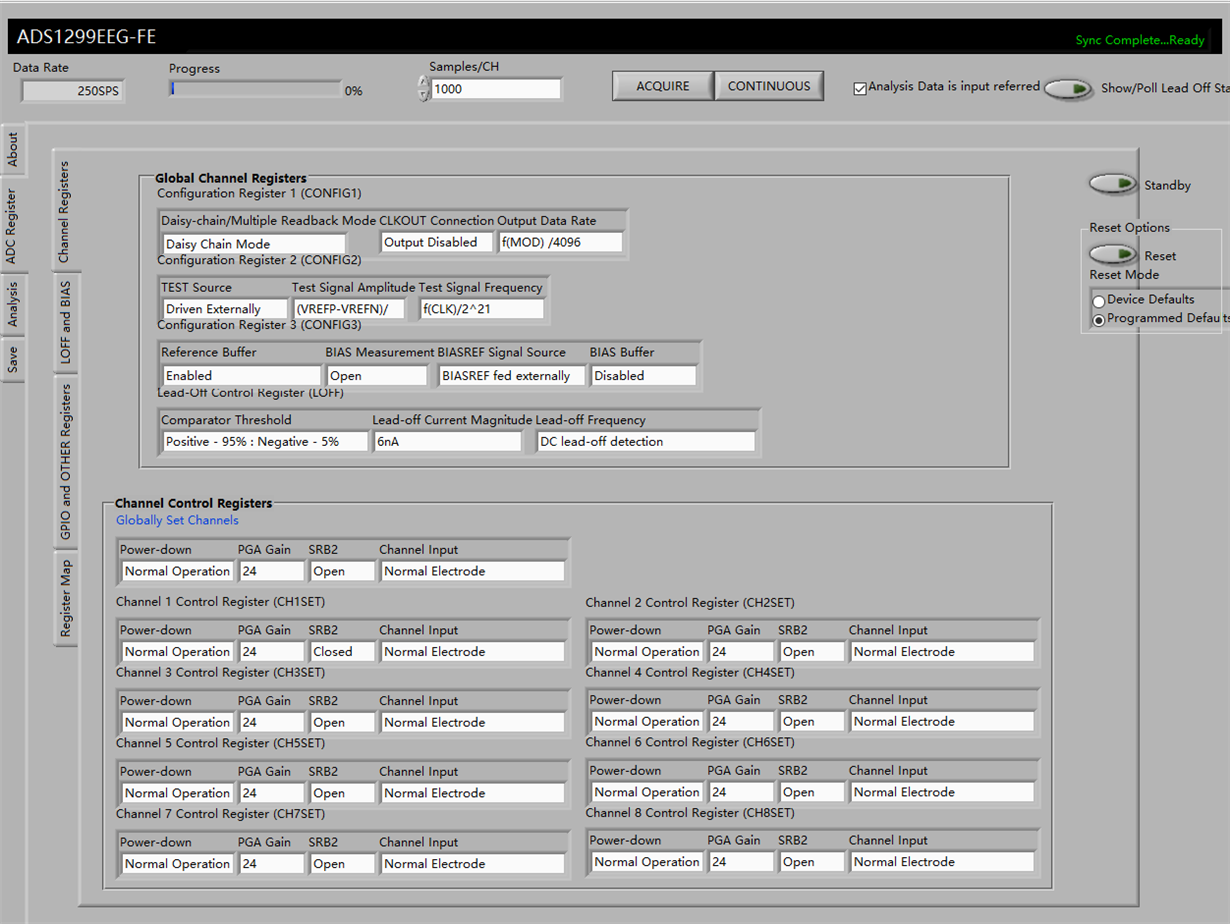Open Channel 4 Power-down dropdown
Viewport: 1230px width, 924px height.
pyautogui.click(x=647, y=721)
